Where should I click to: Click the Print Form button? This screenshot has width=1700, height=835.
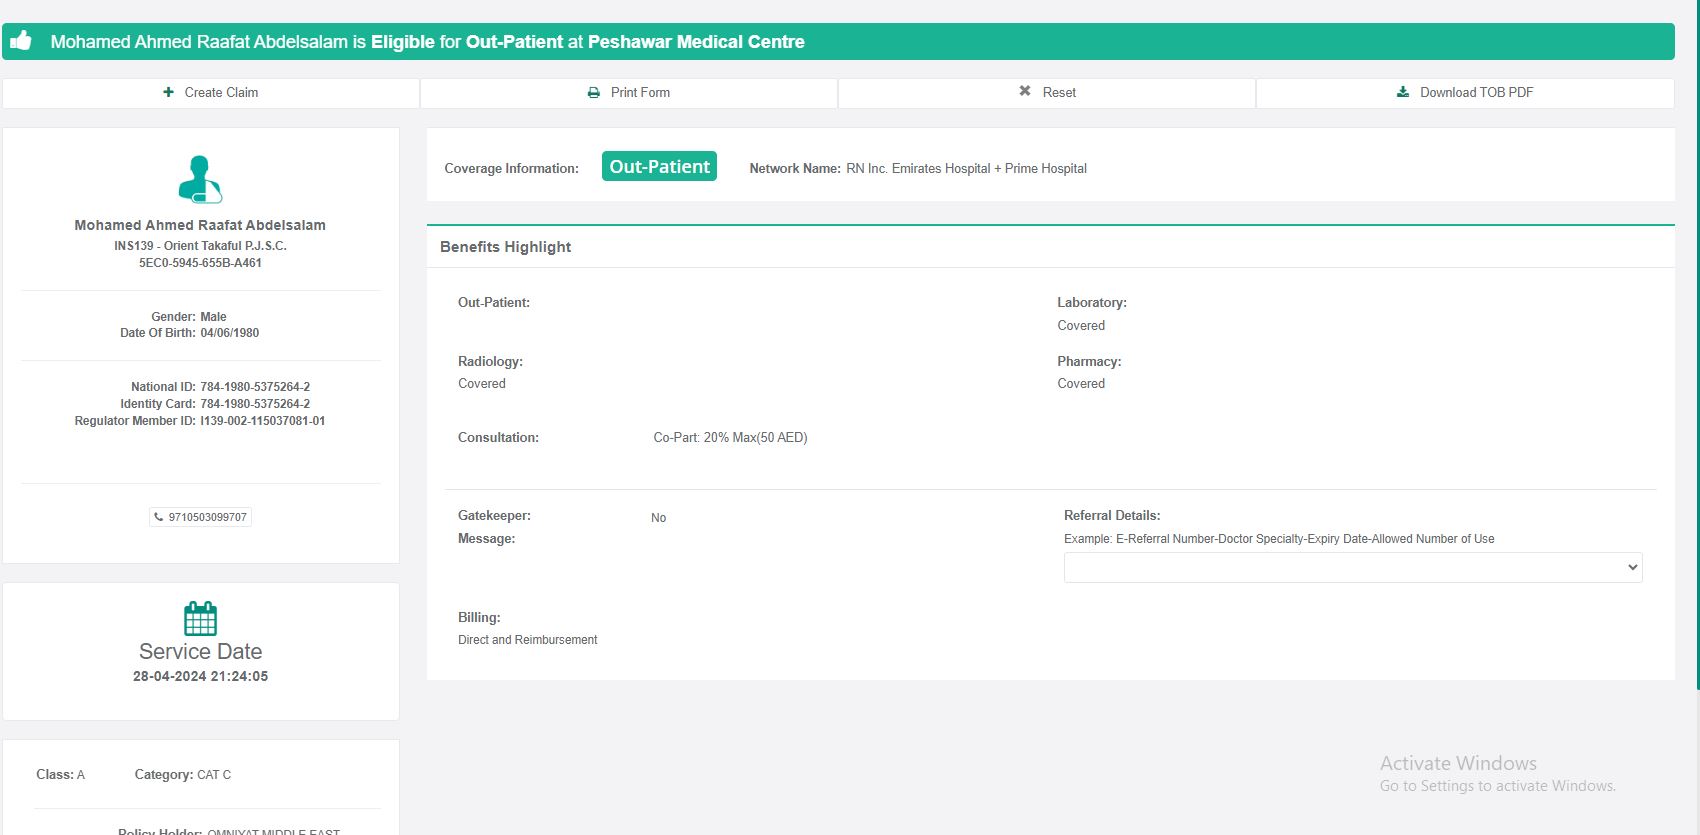(629, 93)
